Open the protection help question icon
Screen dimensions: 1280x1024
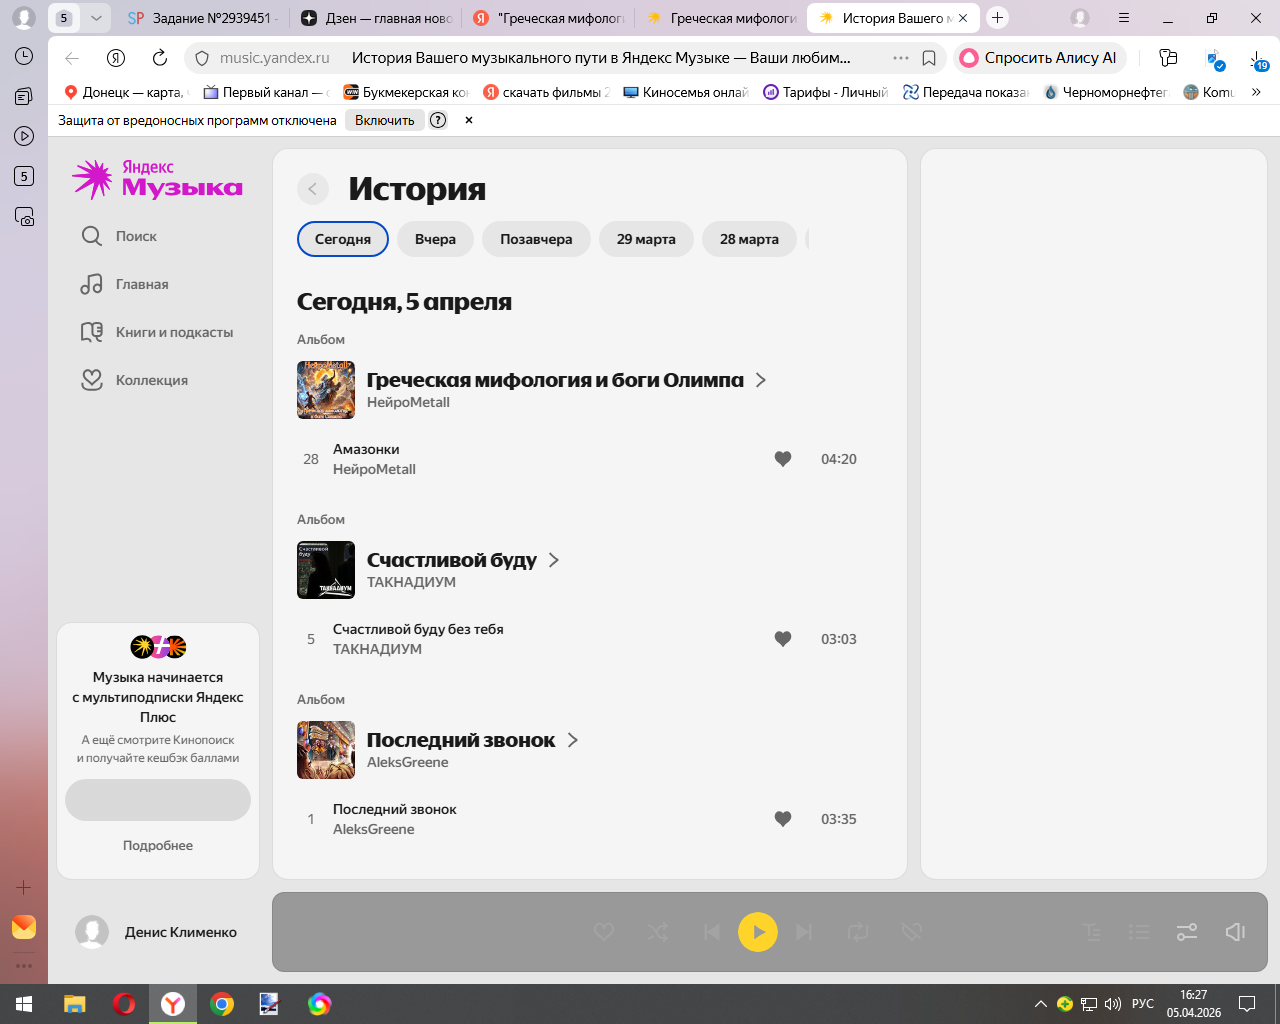[x=438, y=120]
